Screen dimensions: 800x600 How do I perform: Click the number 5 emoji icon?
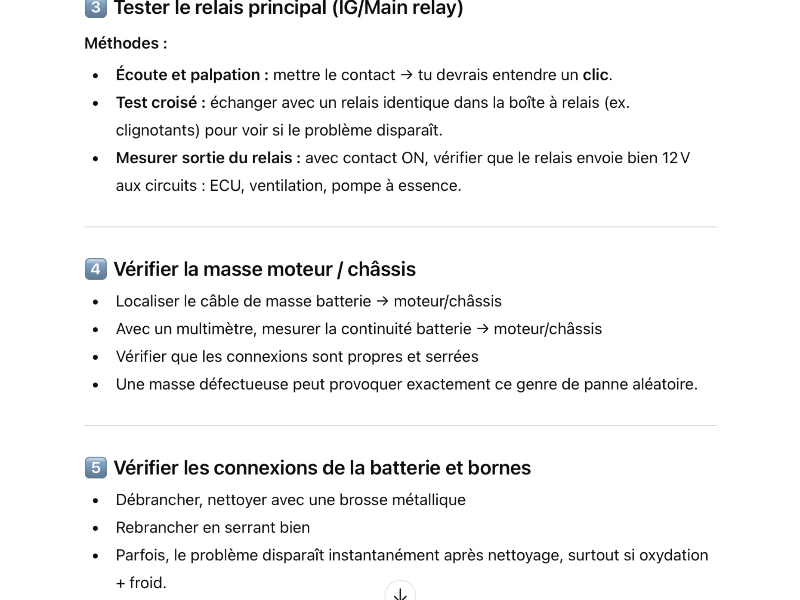[x=95, y=467]
